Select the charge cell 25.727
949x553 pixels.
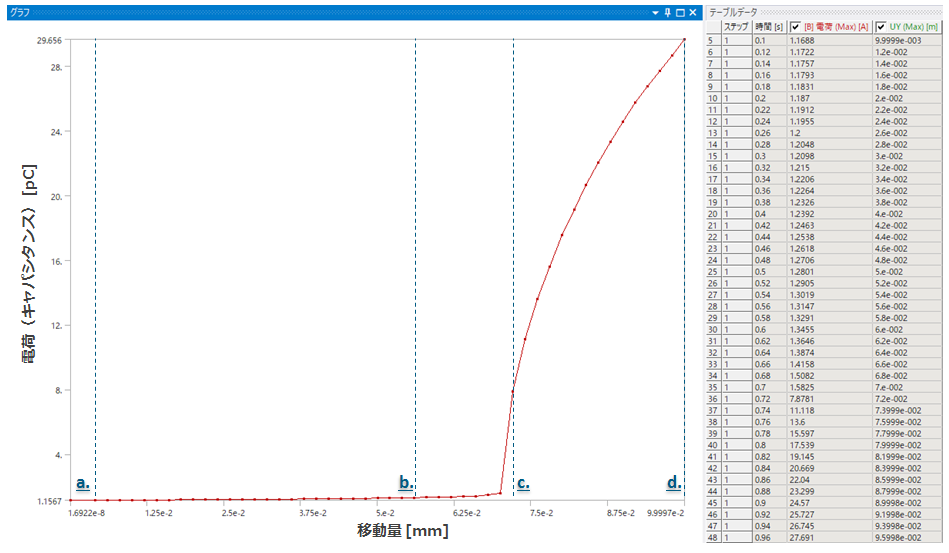[830, 515]
